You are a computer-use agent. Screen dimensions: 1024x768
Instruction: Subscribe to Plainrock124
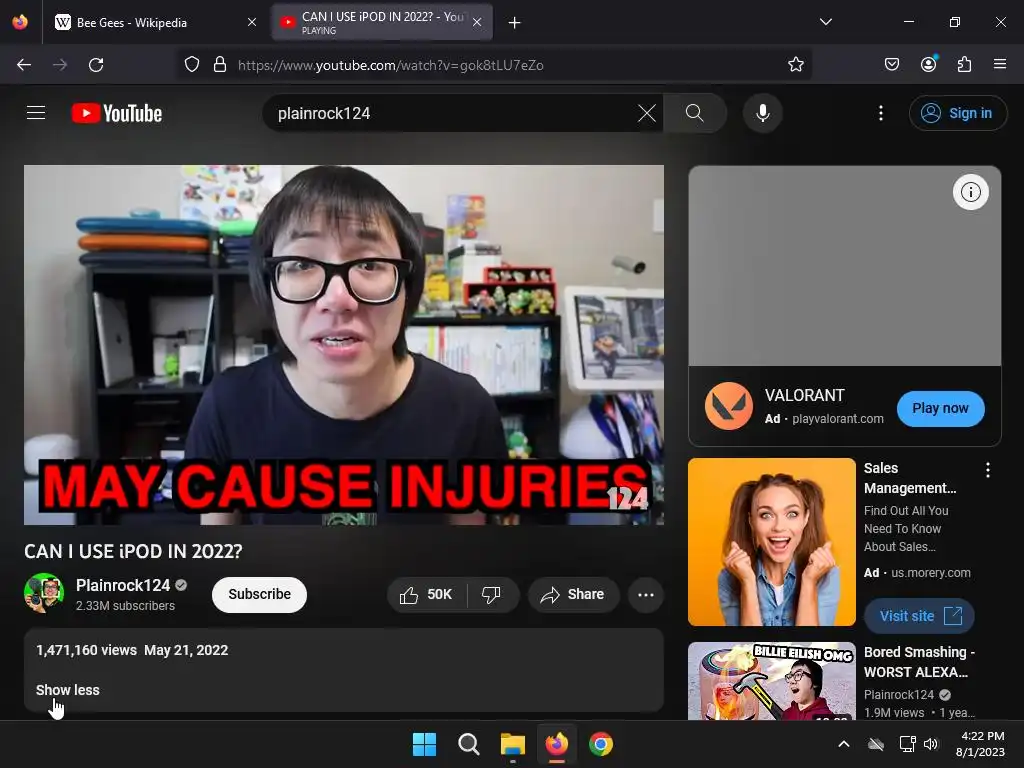tap(259, 594)
